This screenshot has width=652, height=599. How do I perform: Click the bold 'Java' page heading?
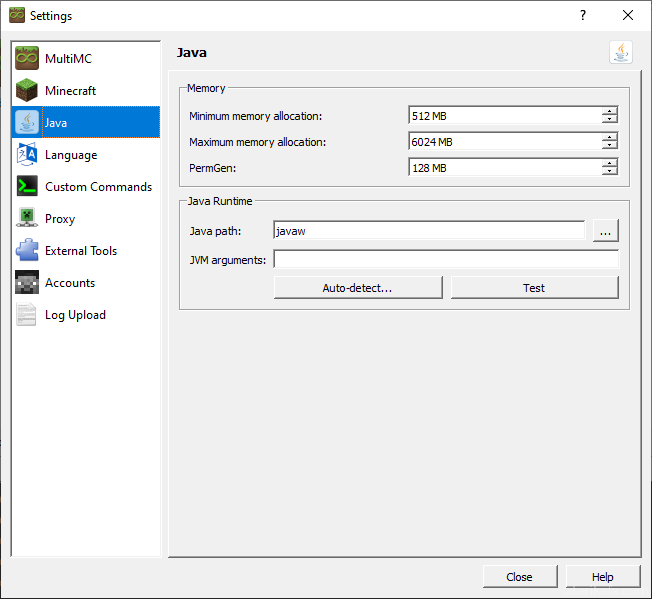(192, 53)
